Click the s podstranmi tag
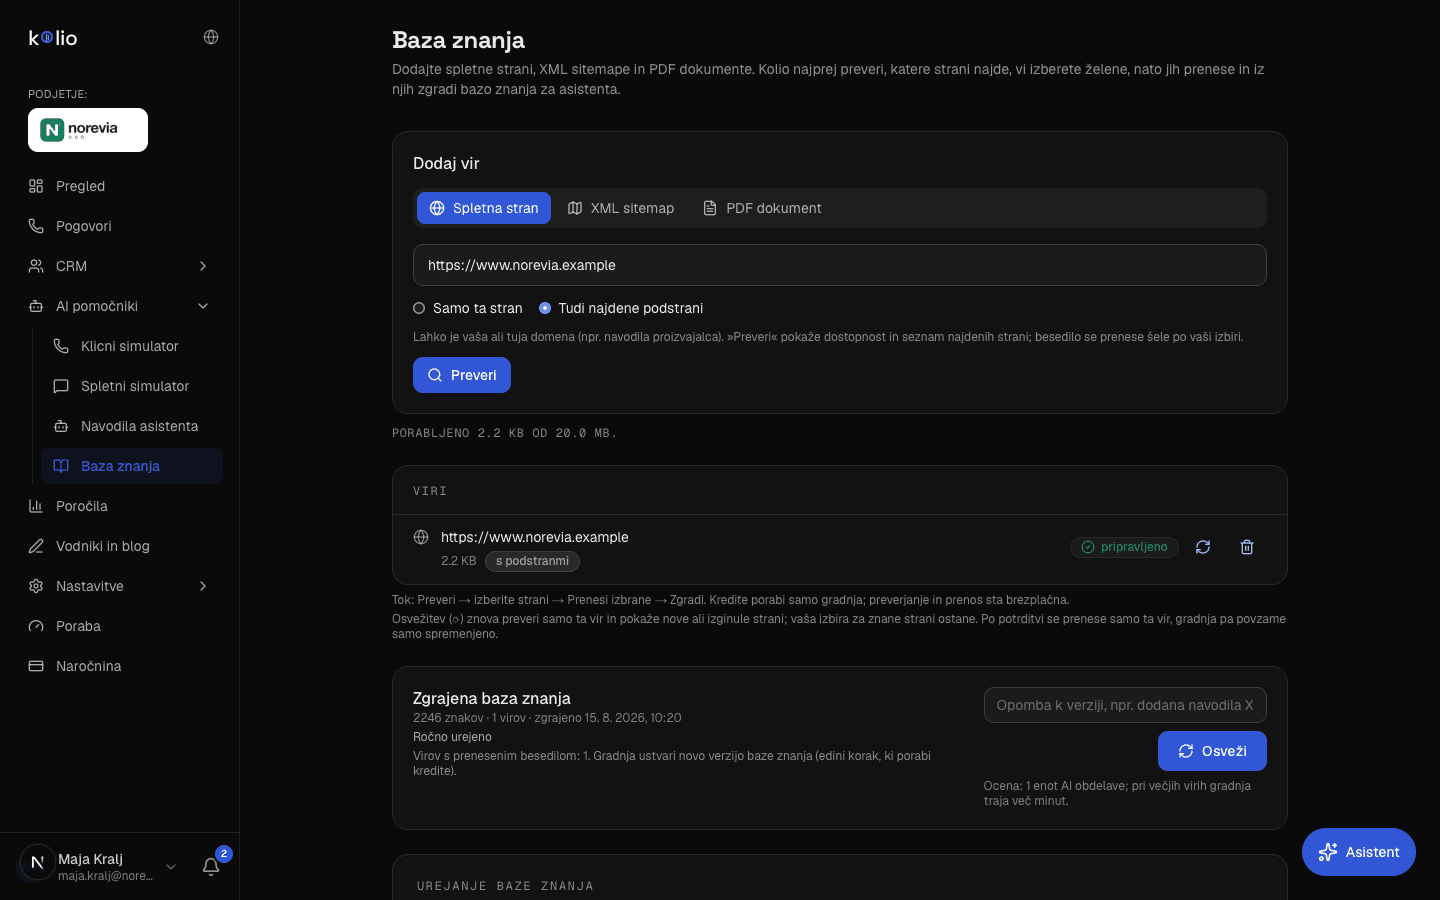Screen dimensions: 1440x900 [532, 561]
